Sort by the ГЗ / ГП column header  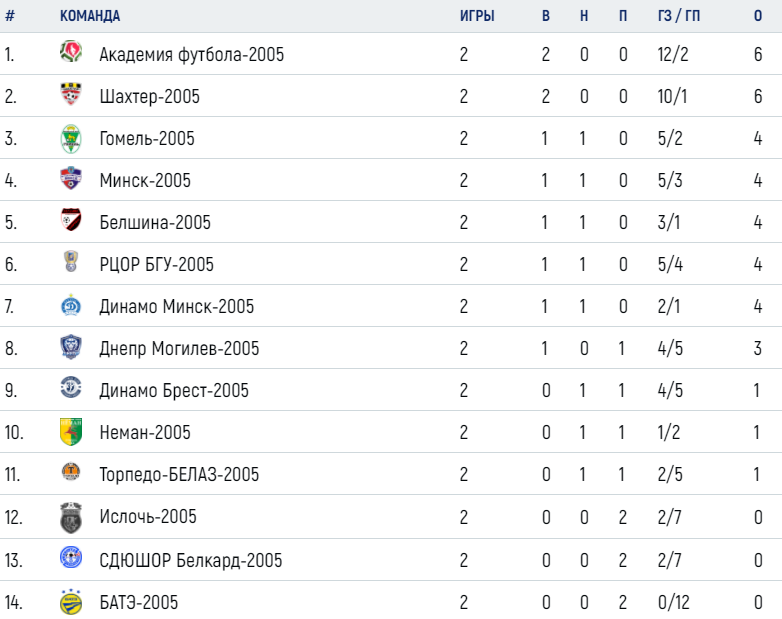tap(679, 16)
